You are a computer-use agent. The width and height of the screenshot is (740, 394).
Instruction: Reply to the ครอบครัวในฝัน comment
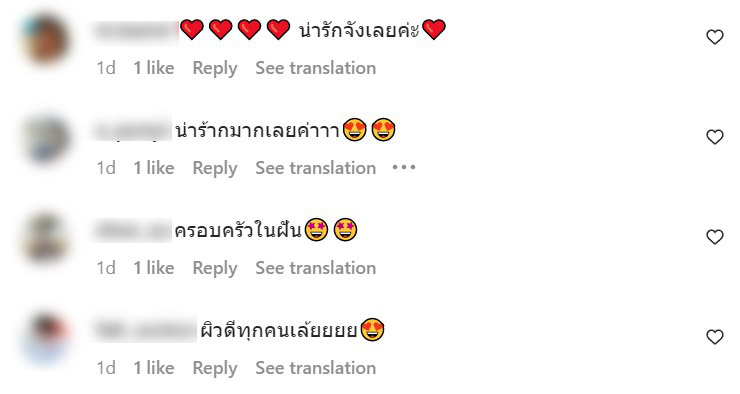(x=215, y=268)
